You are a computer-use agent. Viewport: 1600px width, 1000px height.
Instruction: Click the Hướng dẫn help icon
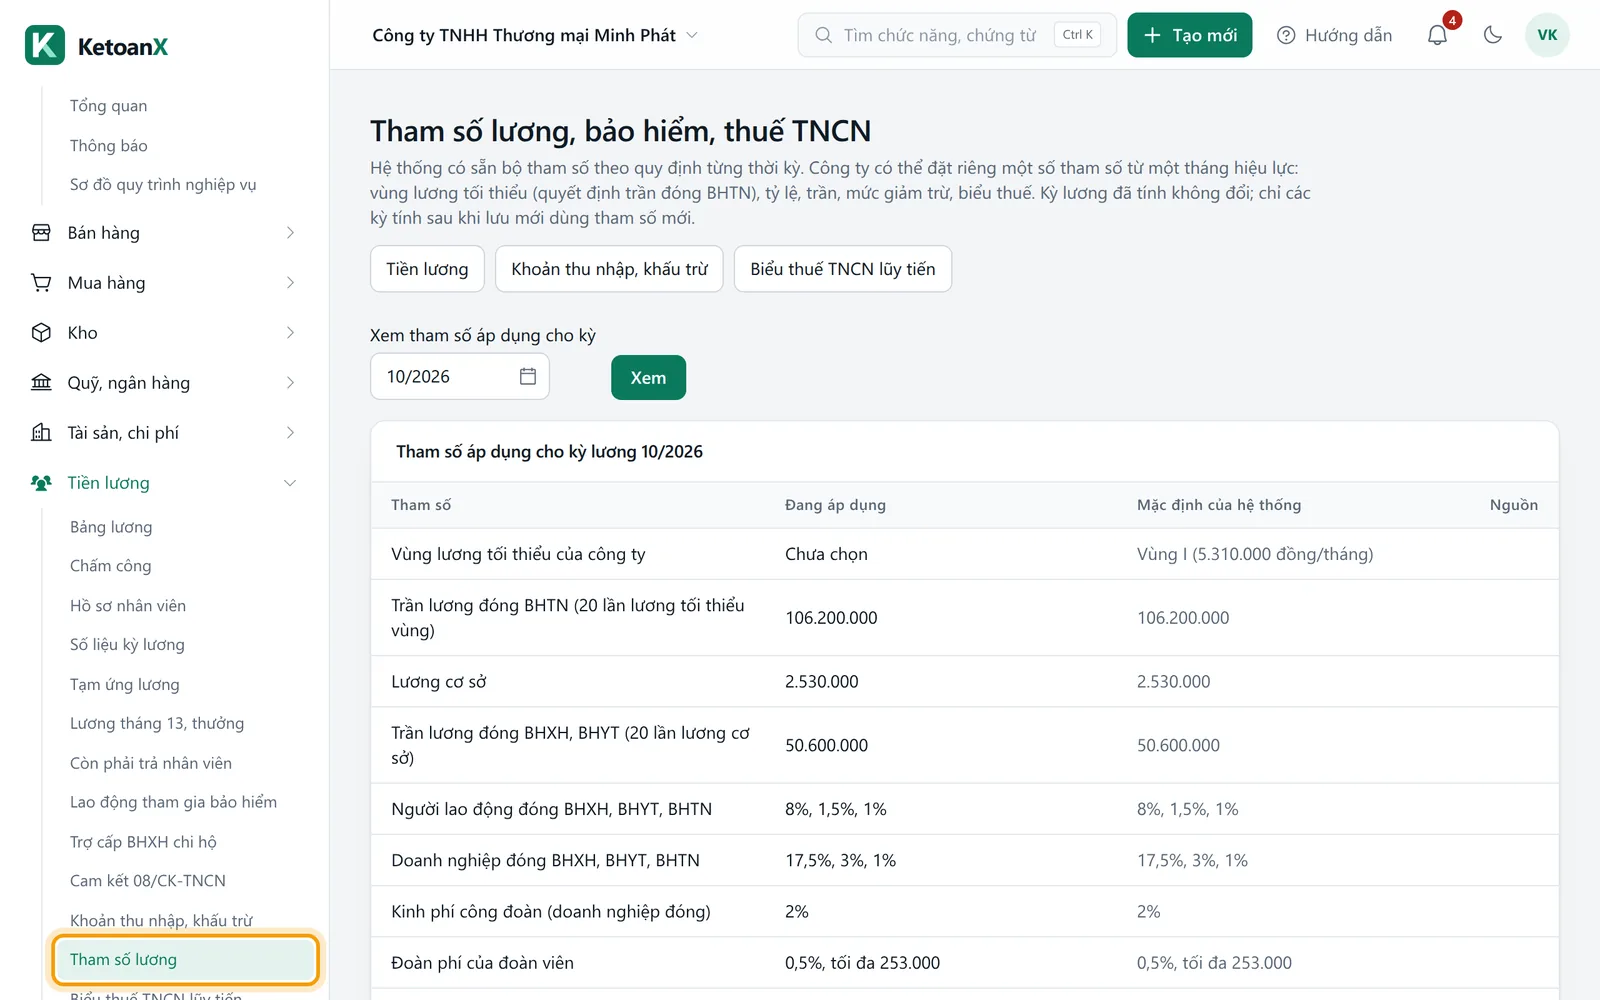(1286, 35)
